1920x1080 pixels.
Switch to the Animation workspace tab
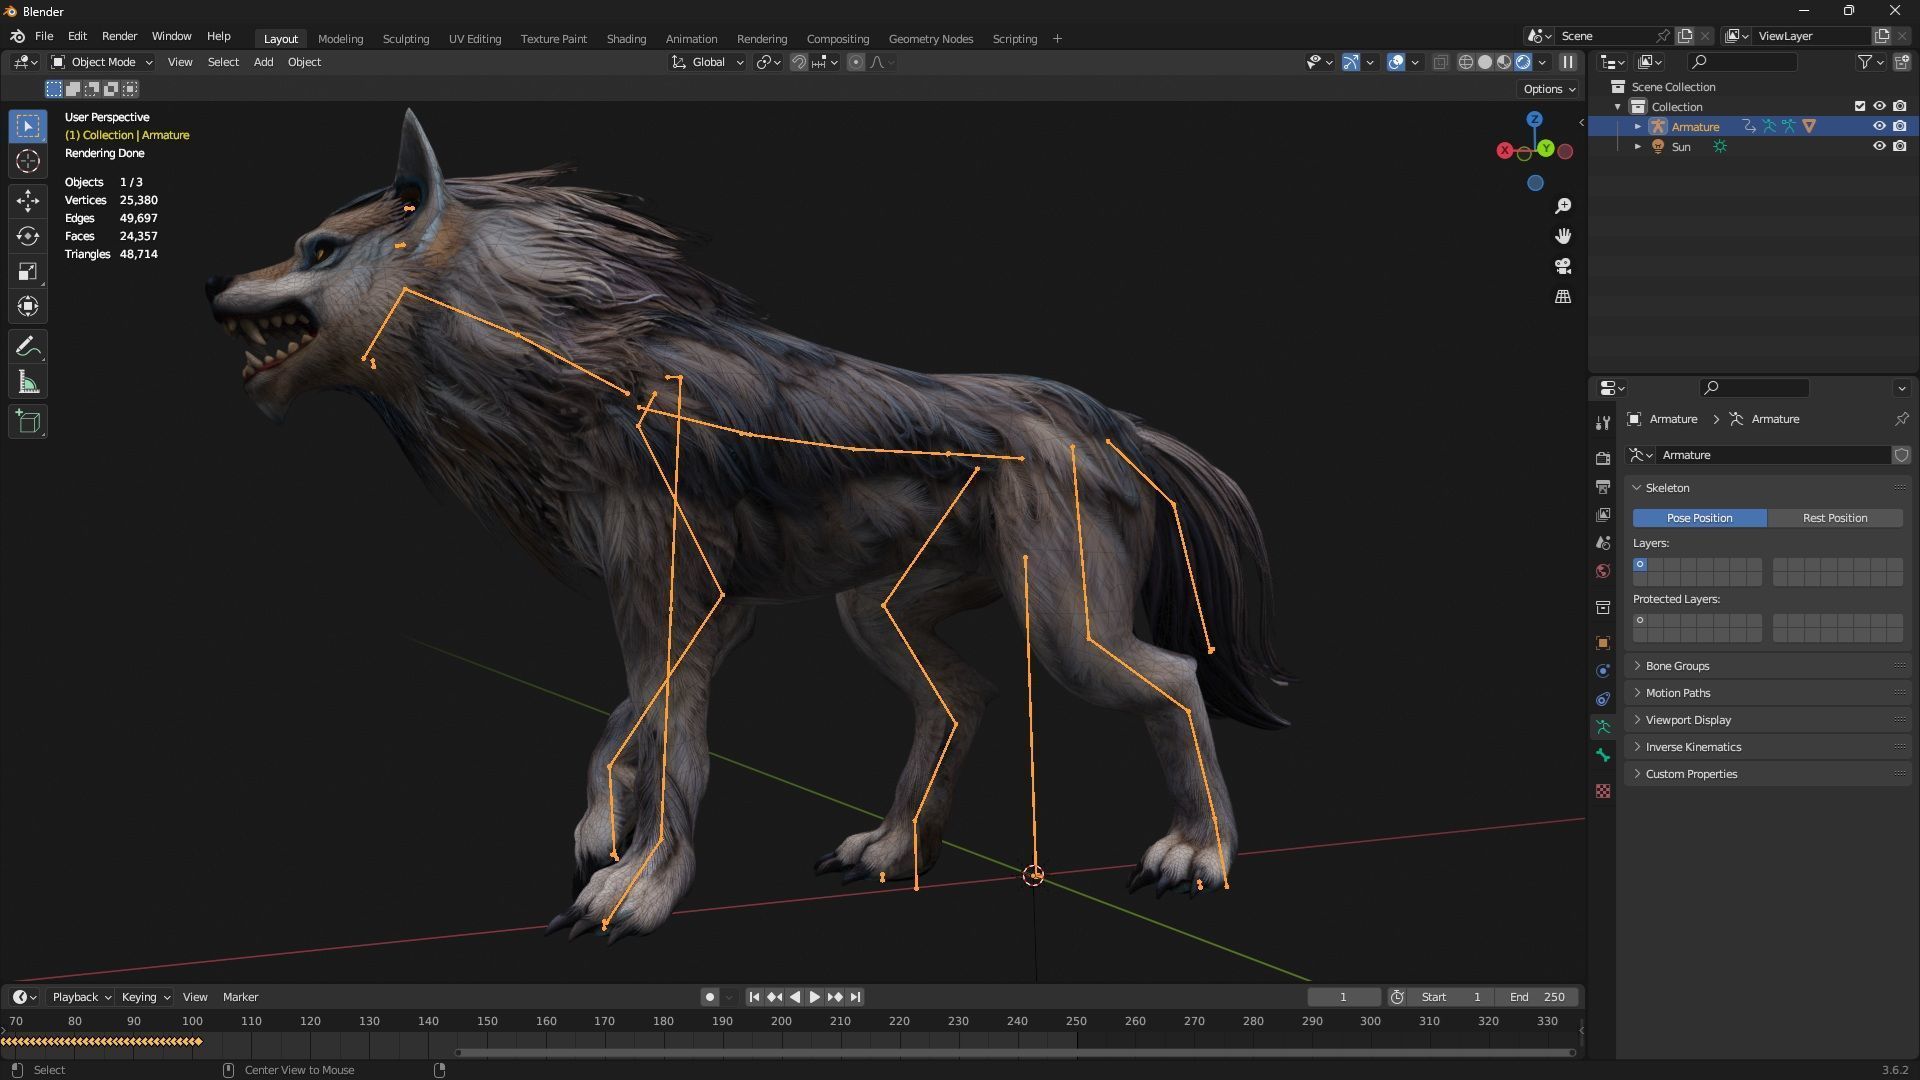tap(691, 39)
